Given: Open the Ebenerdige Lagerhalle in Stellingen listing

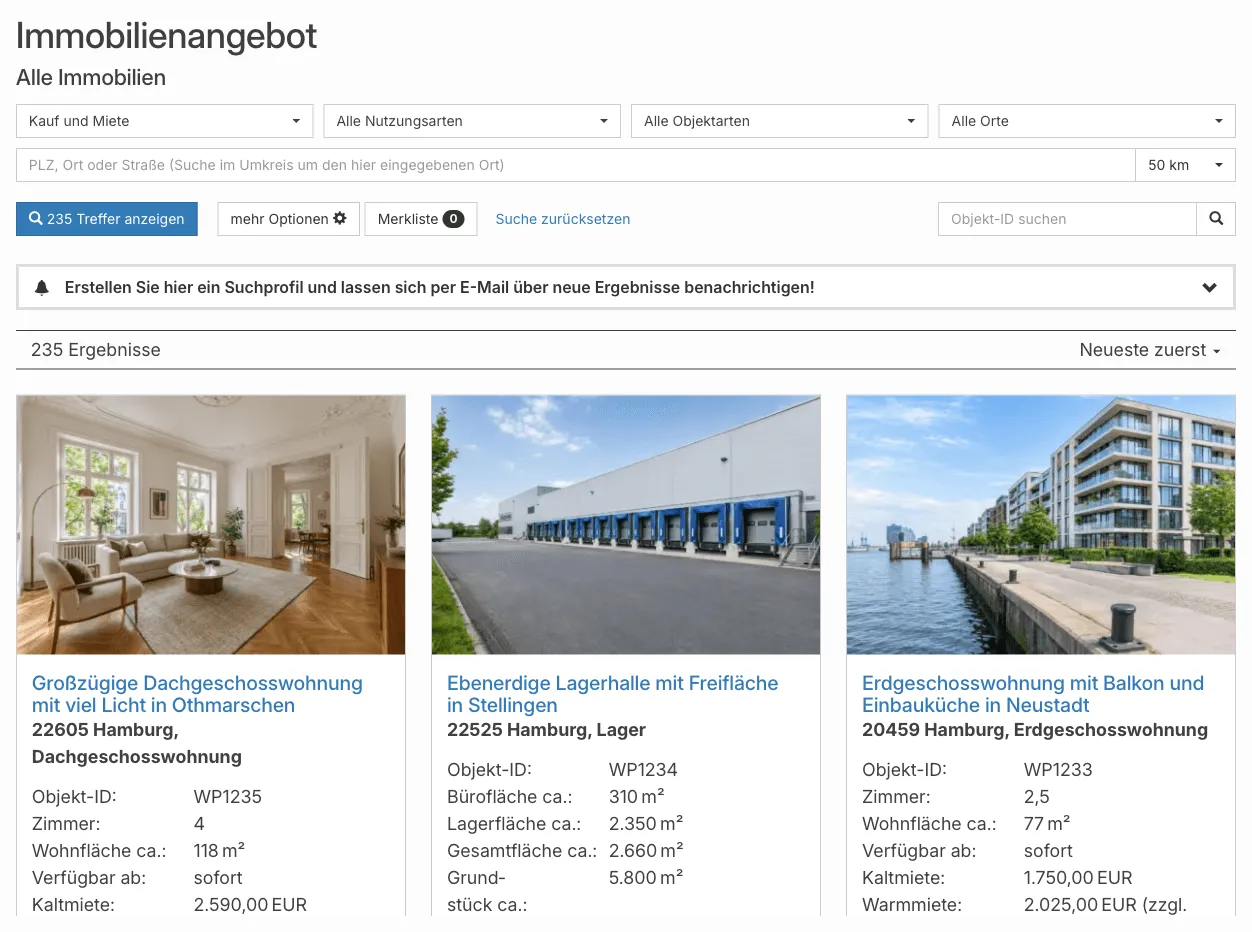Looking at the screenshot, I should [x=612, y=694].
